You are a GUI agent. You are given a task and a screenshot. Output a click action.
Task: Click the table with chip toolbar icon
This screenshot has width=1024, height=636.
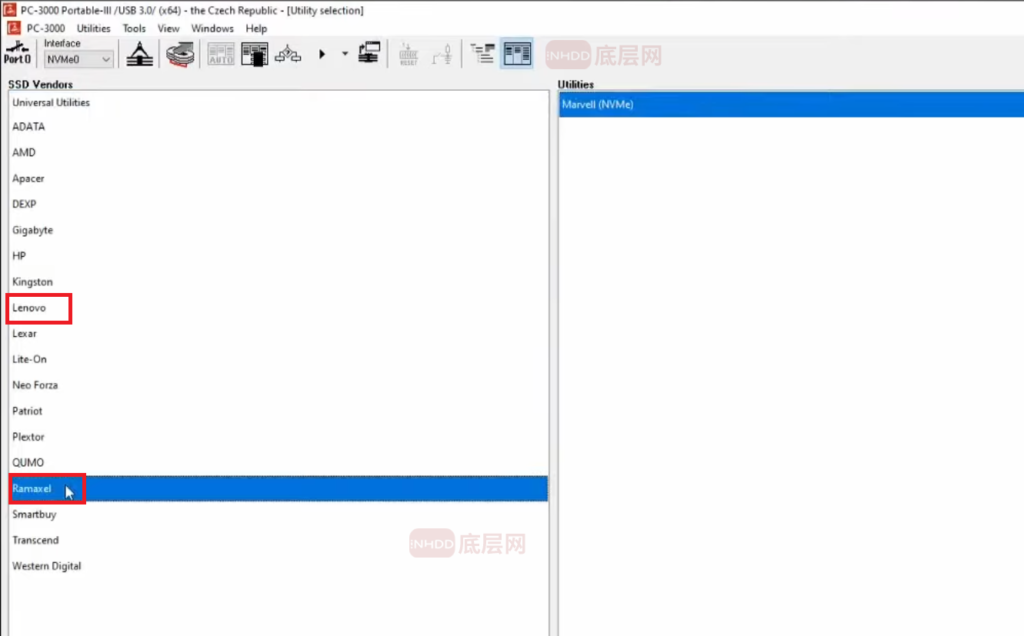click(x=255, y=54)
